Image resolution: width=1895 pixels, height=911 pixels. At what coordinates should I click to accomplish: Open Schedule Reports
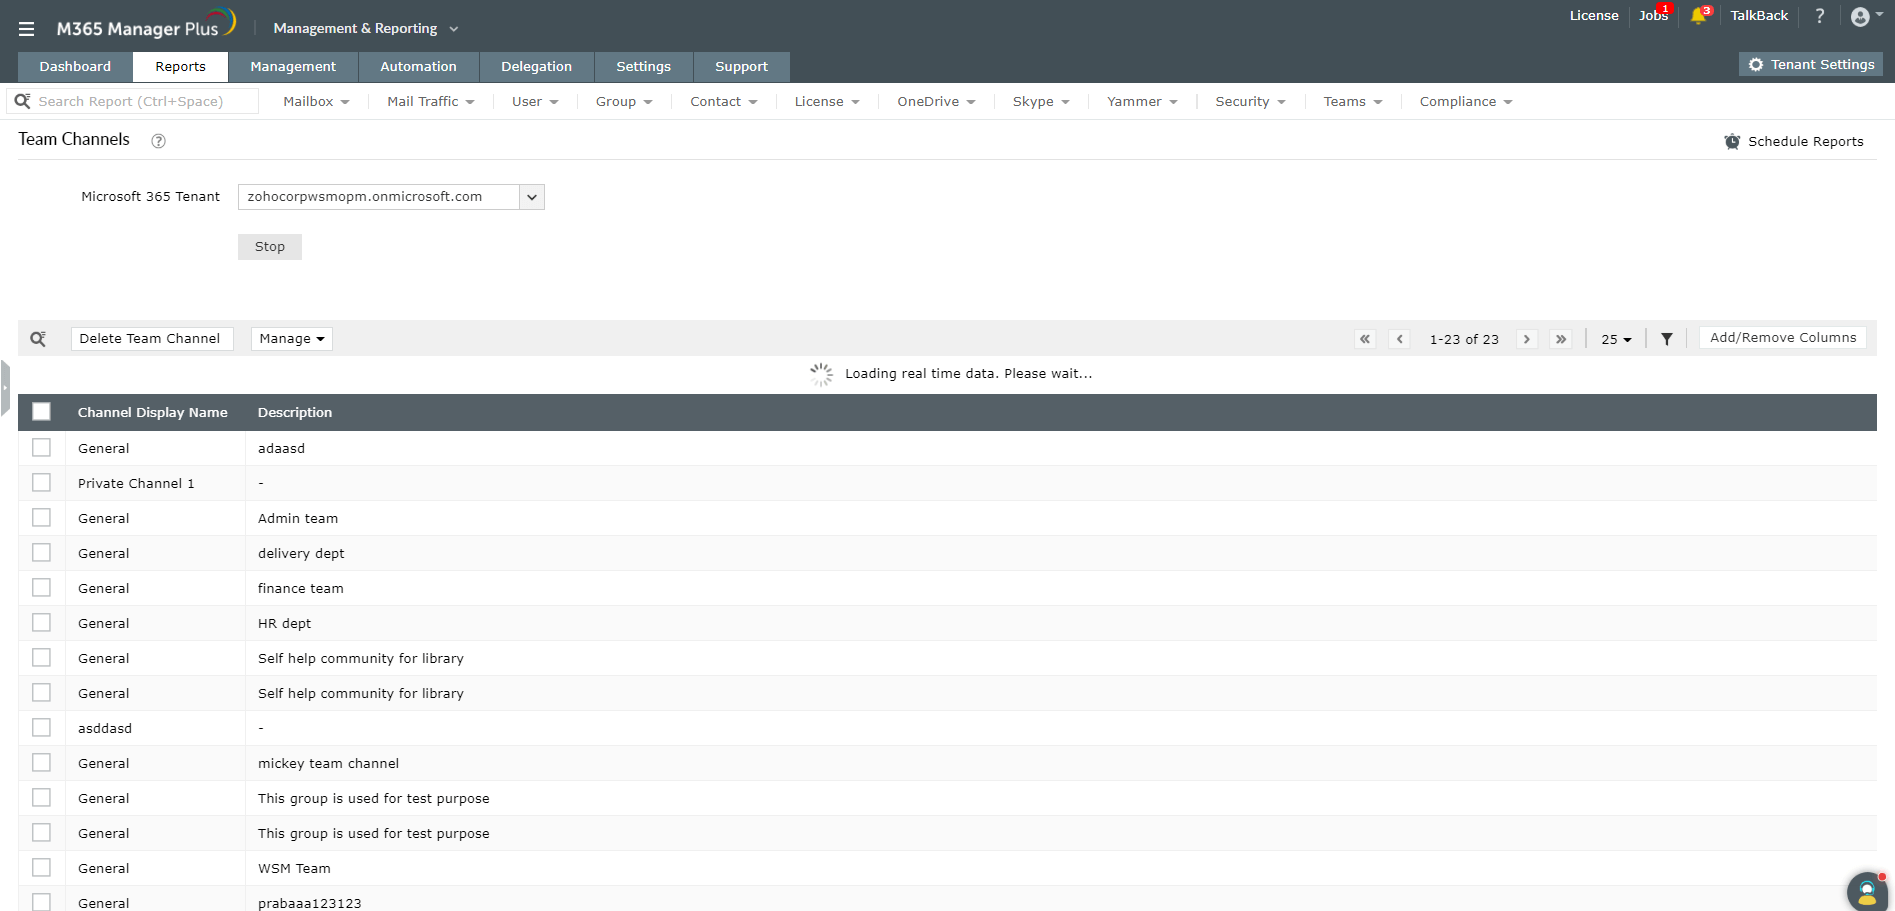point(1794,141)
